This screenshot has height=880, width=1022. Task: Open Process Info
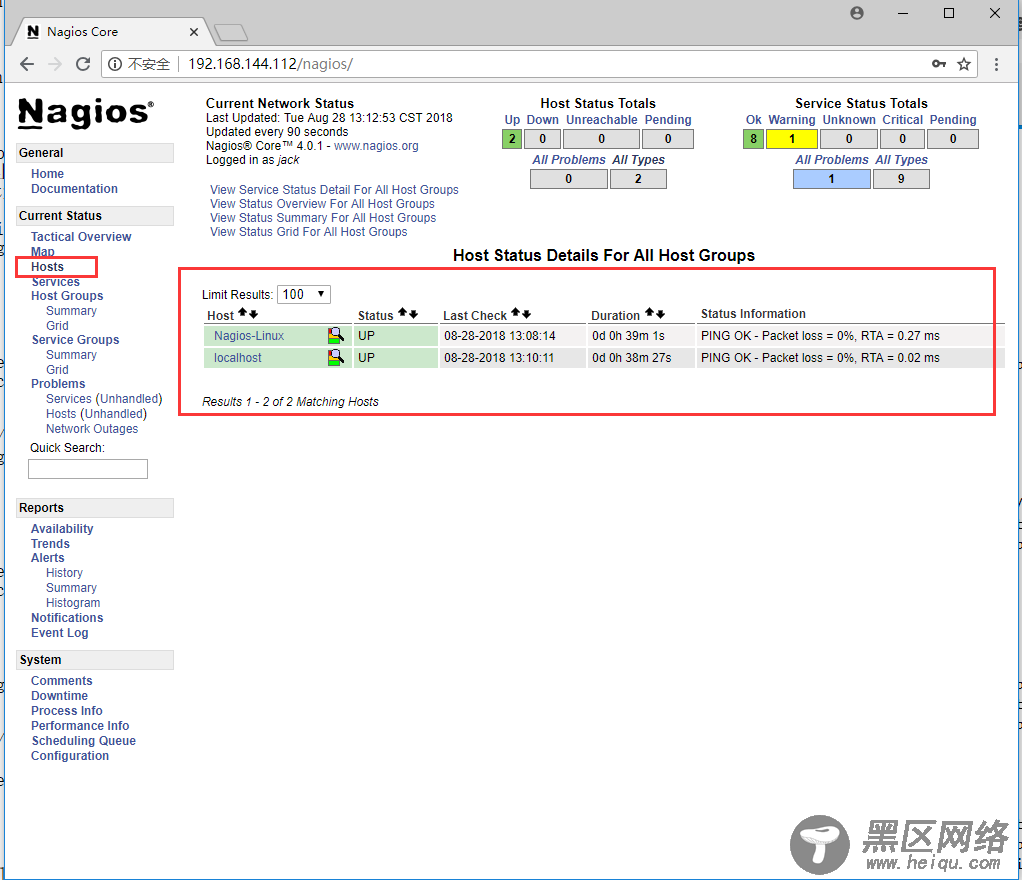click(66, 711)
